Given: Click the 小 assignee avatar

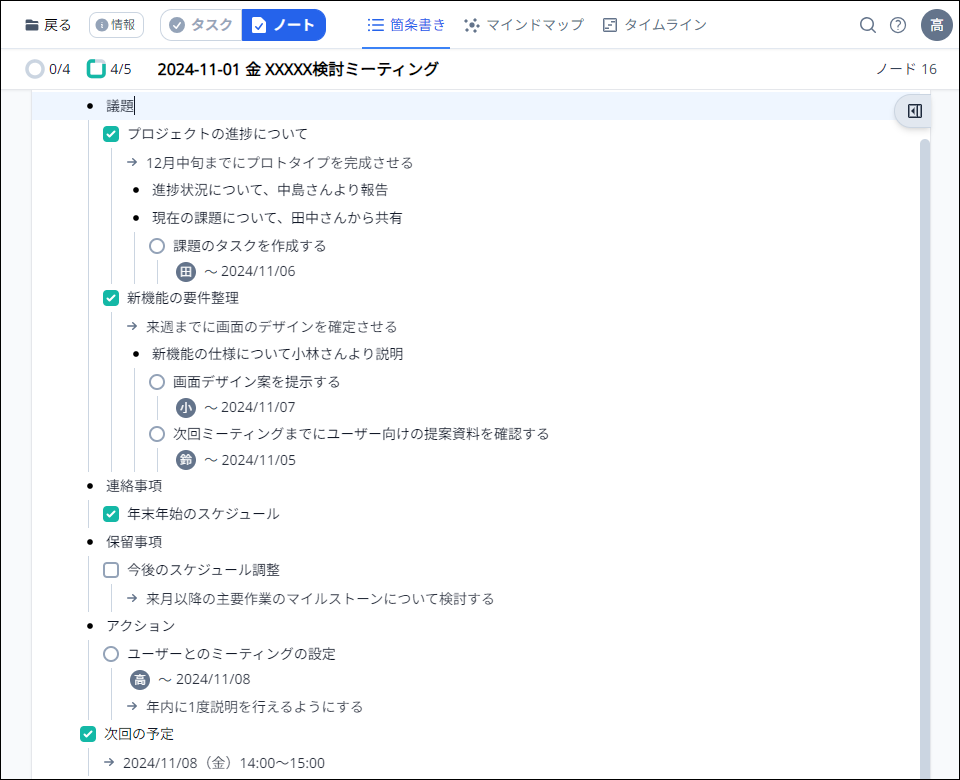Looking at the screenshot, I should click(x=186, y=407).
